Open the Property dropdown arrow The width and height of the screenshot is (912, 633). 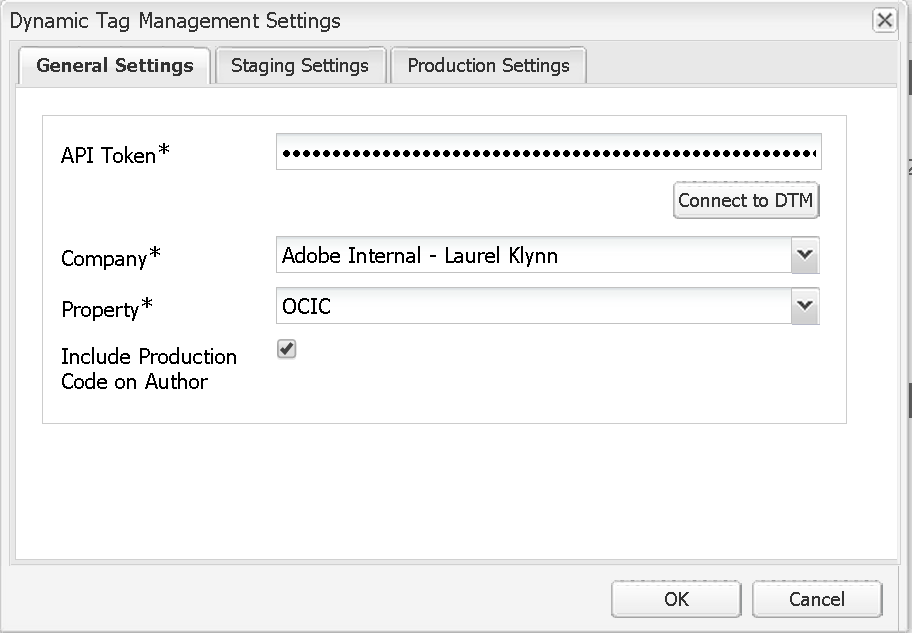click(x=805, y=306)
